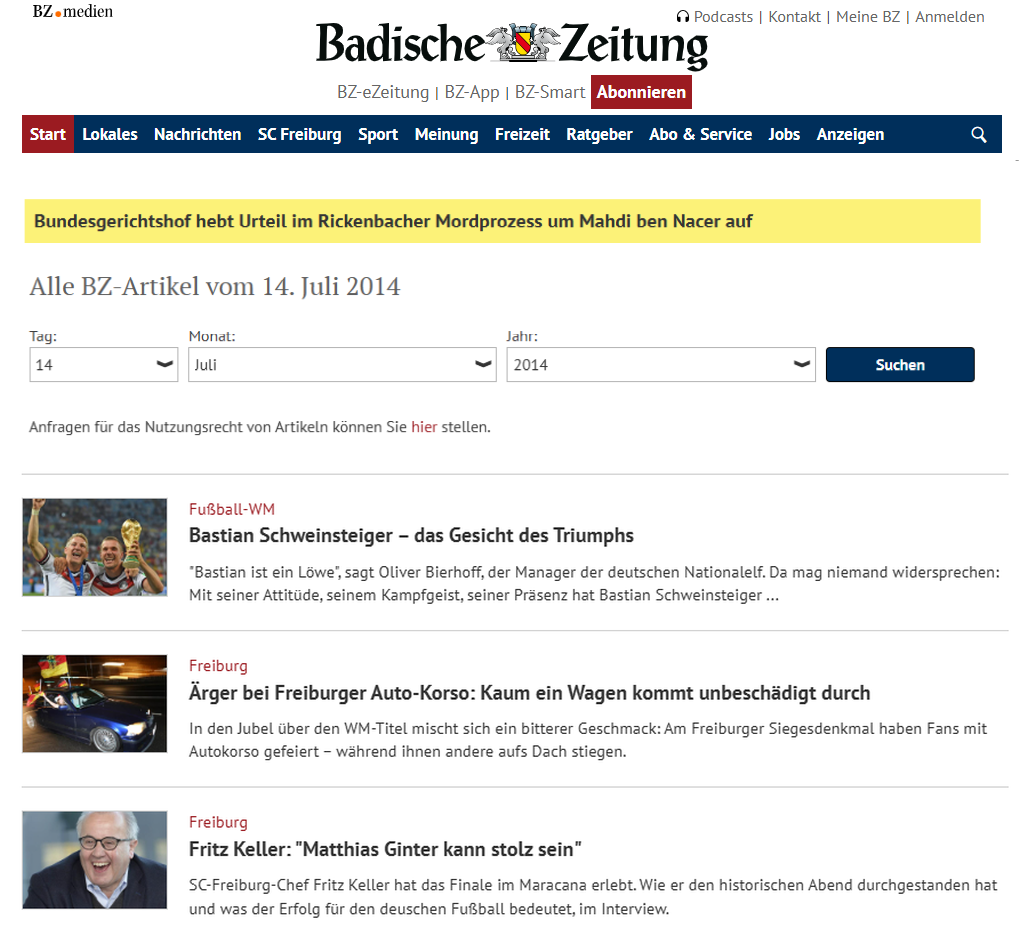Click the red Abonnieren button

[x=640, y=91]
